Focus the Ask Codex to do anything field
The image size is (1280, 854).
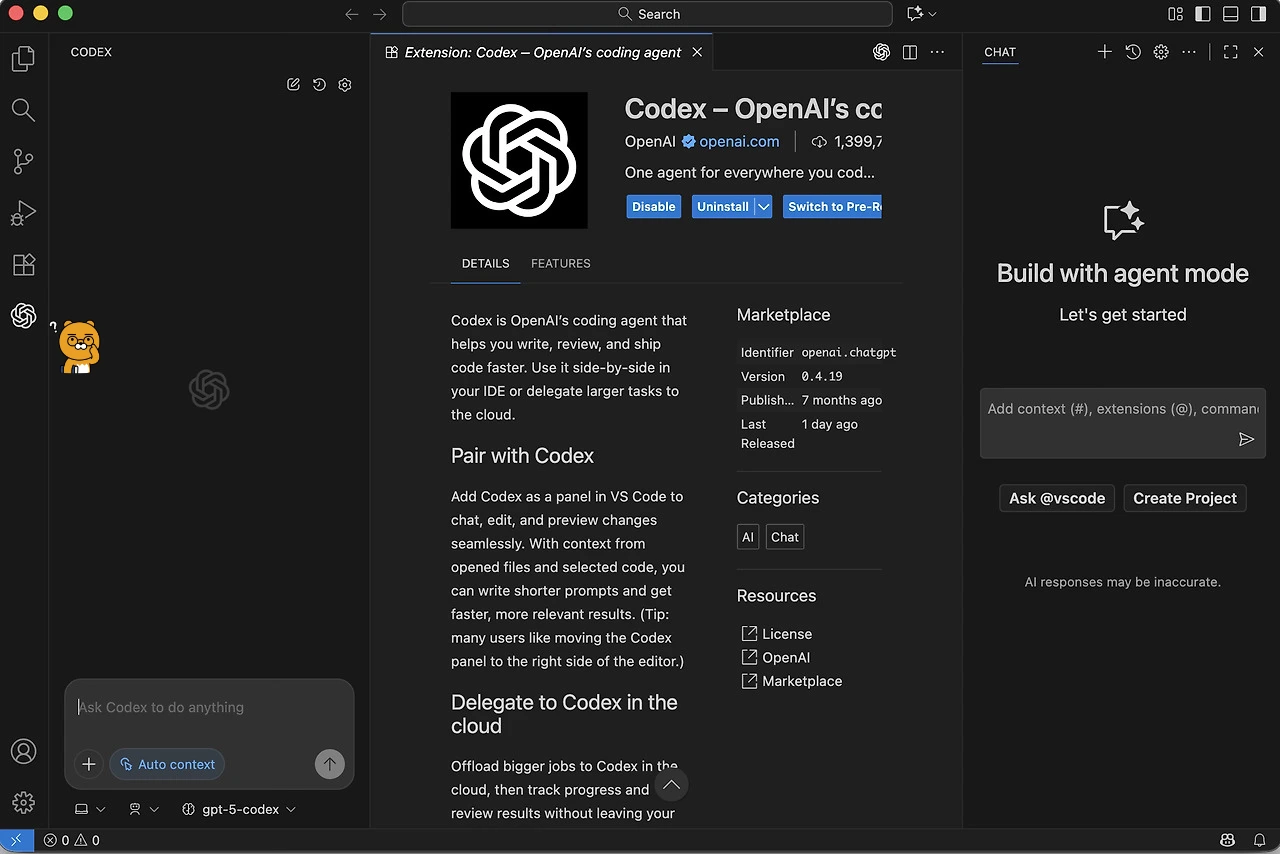click(x=210, y=708)
